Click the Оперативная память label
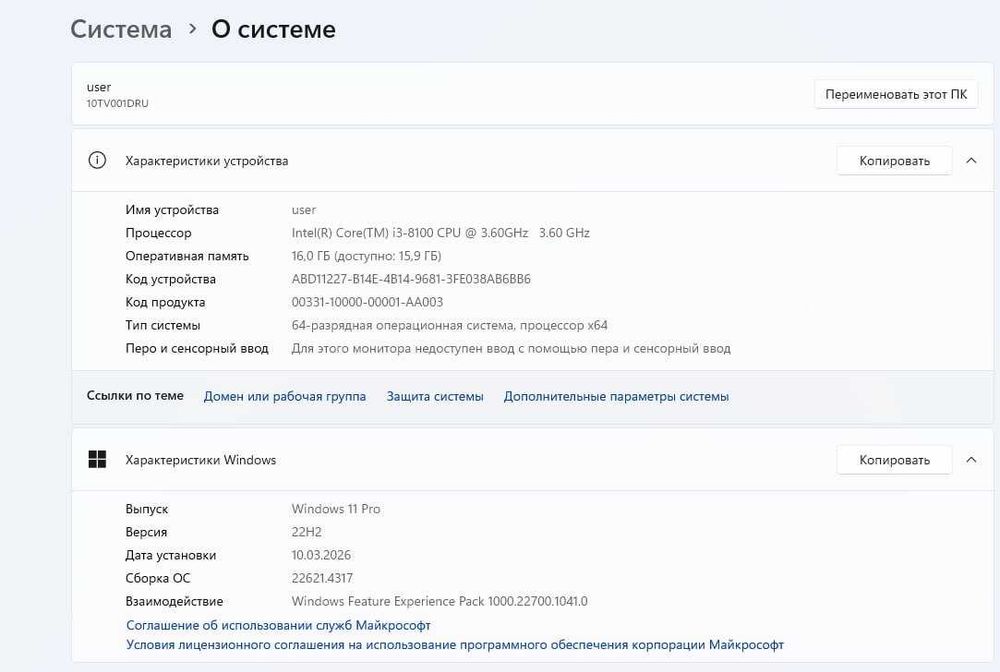 click(187, 256)
